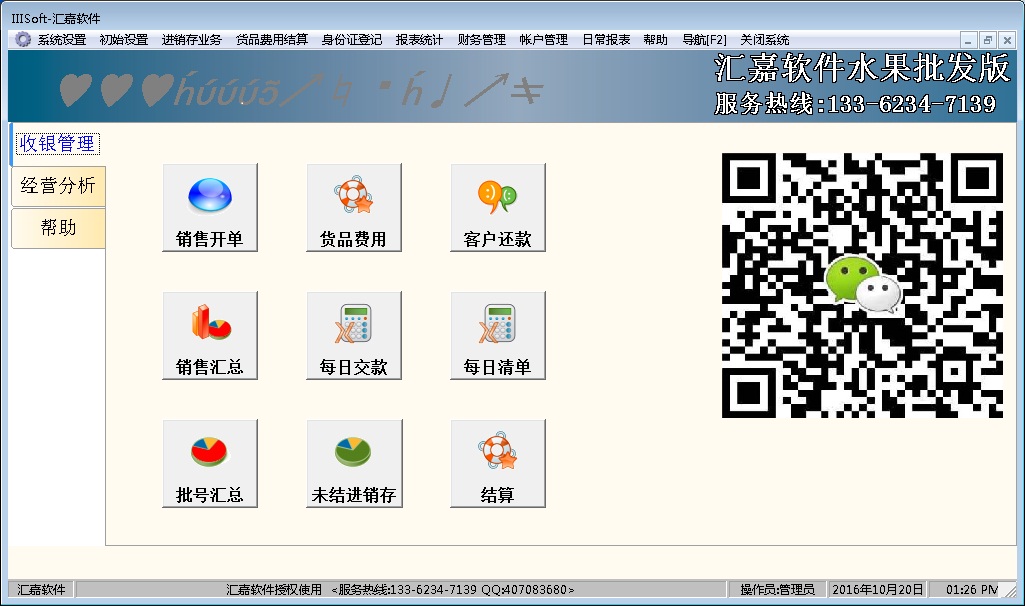Choose 关闭系统 to close the system

(765, 40)
